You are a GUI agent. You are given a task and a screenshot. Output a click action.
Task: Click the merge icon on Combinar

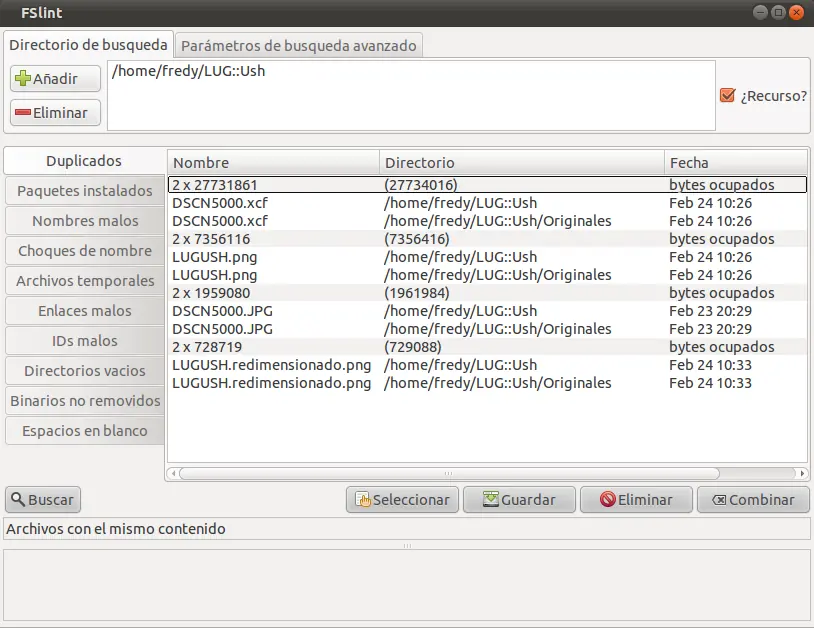pyautogui.click(x=719, y=500)
